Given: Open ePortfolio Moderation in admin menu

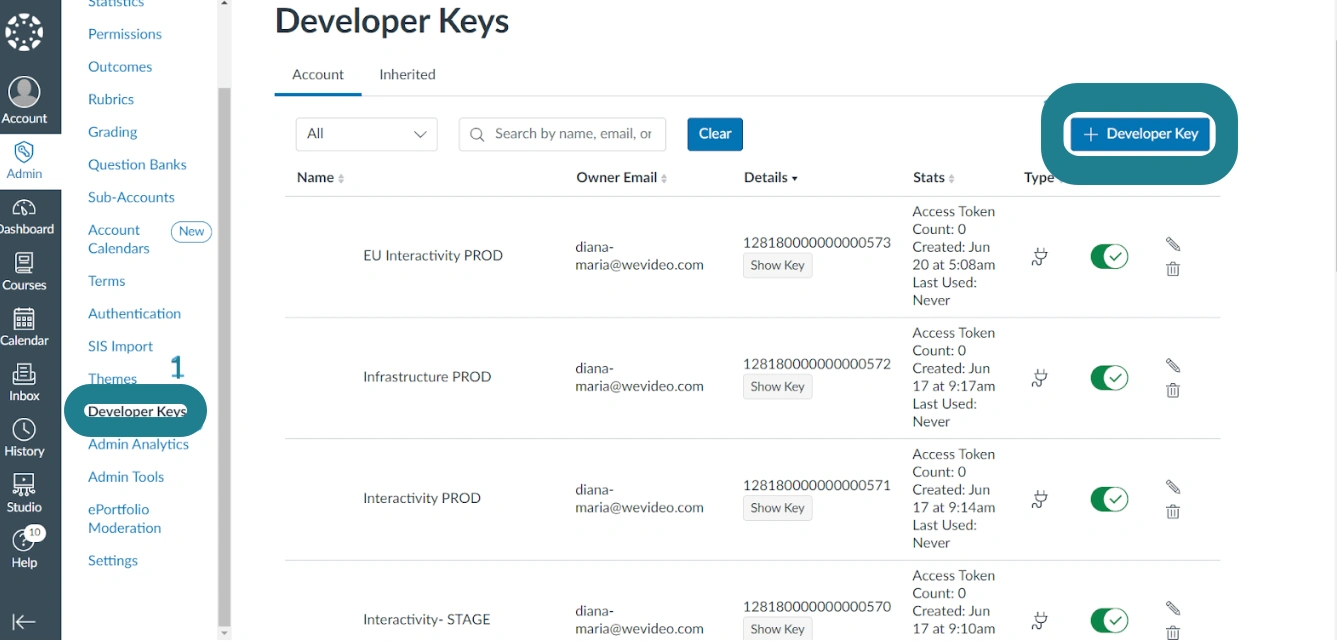Looking at the screenshot, I should (x=124, y=519).
